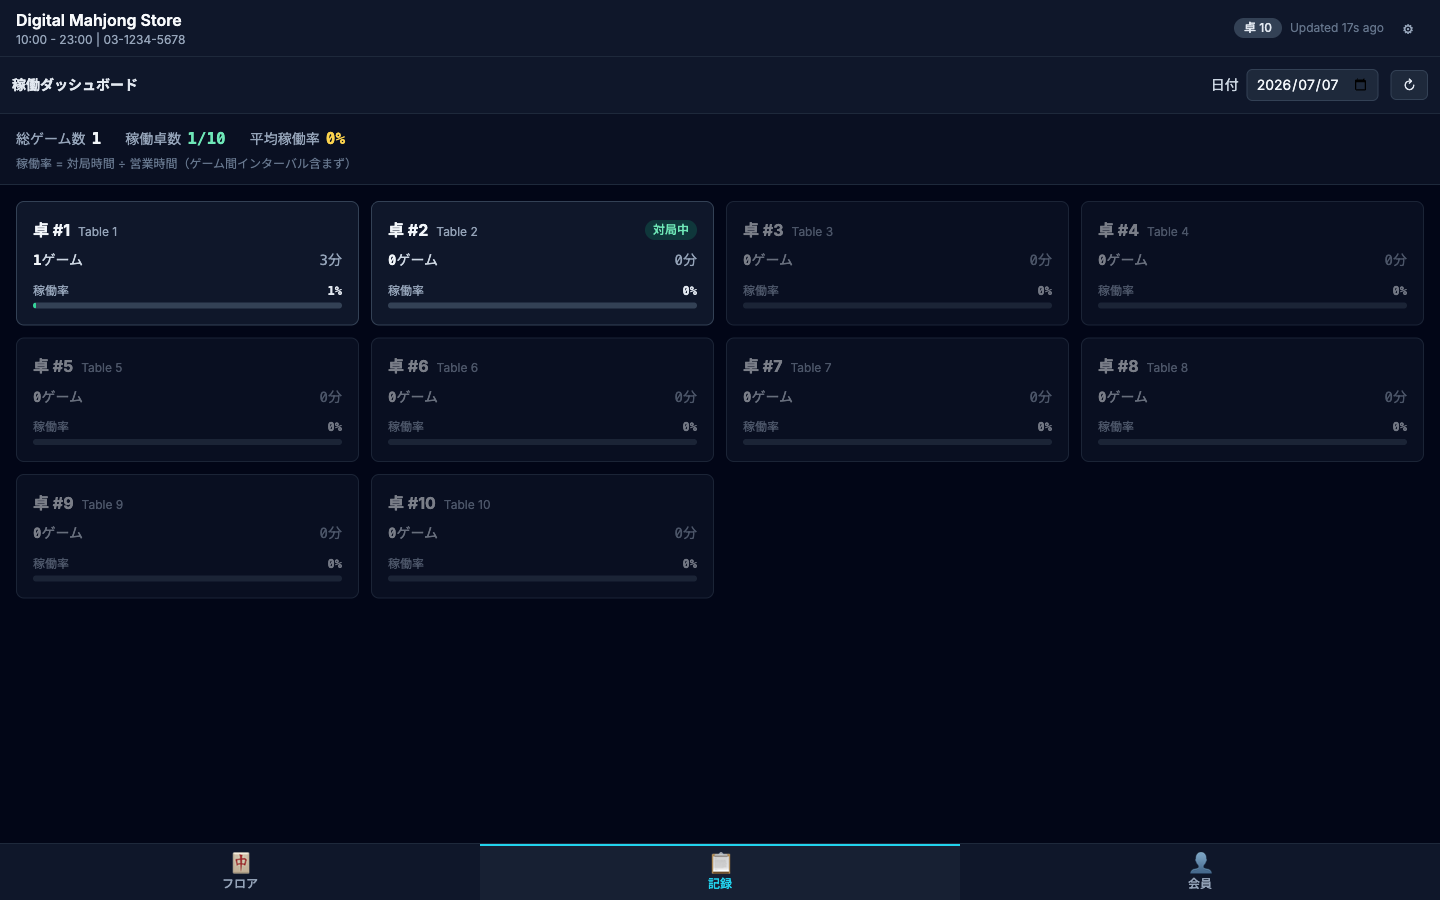The image size is (1440, 900).
Task: Select the Members person icon
Action: [1200, 862]
